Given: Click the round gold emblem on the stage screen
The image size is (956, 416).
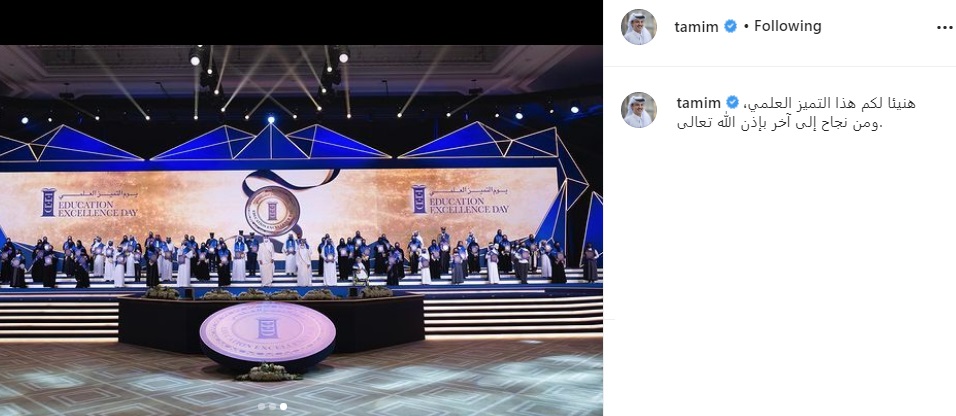Looking at the screenshot, I should pyautogui.click(x=272, y=211).
